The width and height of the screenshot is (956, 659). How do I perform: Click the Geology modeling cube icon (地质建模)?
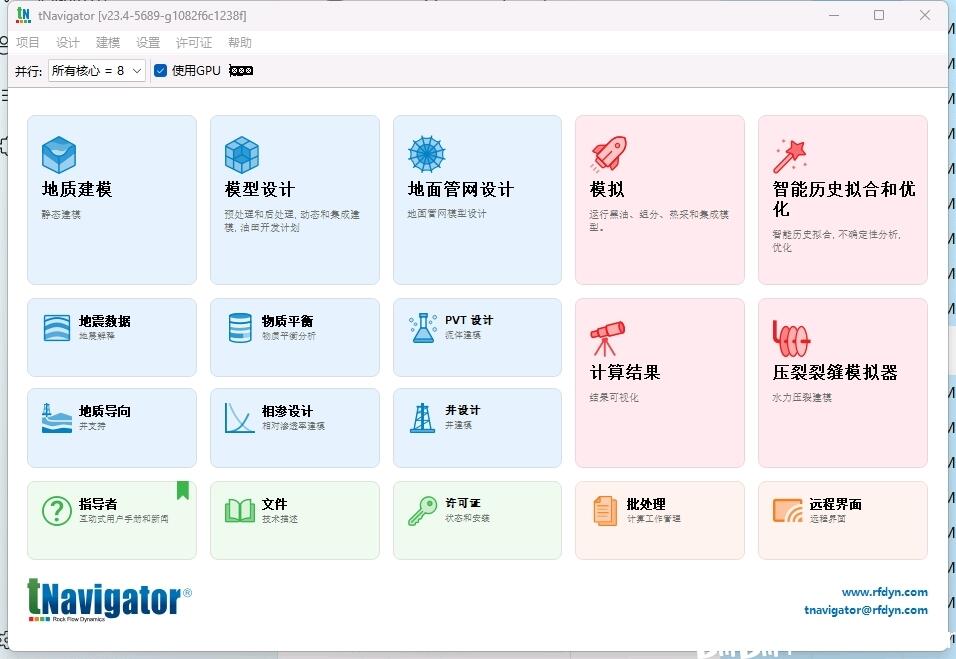click(x=59, y=154)
